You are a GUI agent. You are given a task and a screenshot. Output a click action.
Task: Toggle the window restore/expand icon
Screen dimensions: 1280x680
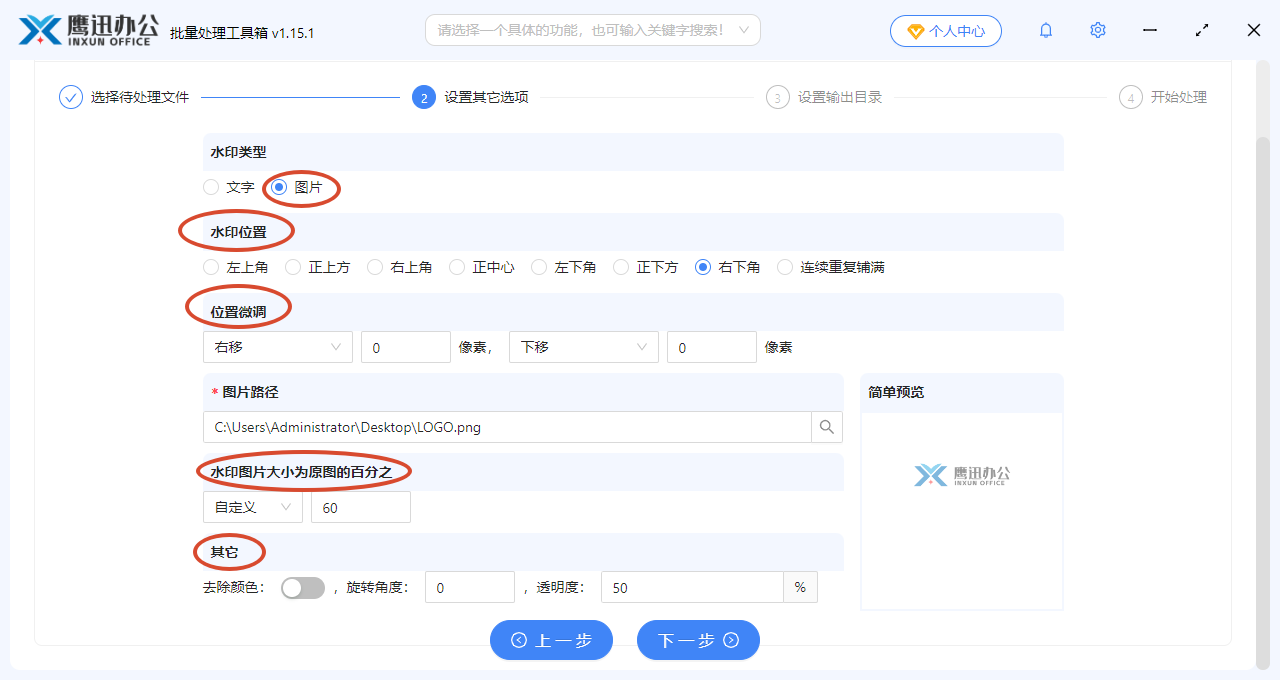1202,30
